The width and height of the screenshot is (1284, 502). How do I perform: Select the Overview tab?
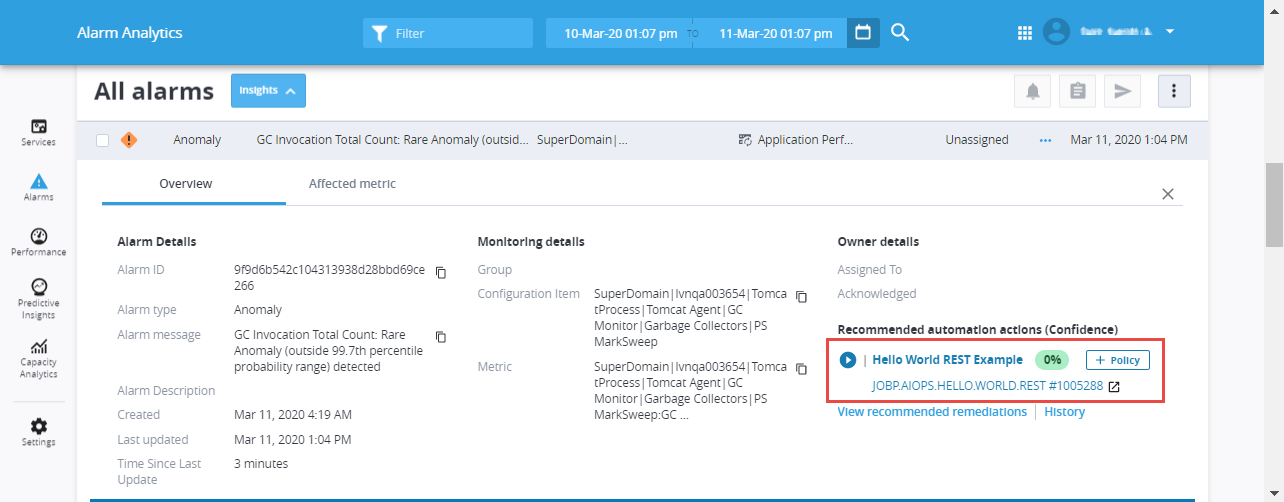186,184
